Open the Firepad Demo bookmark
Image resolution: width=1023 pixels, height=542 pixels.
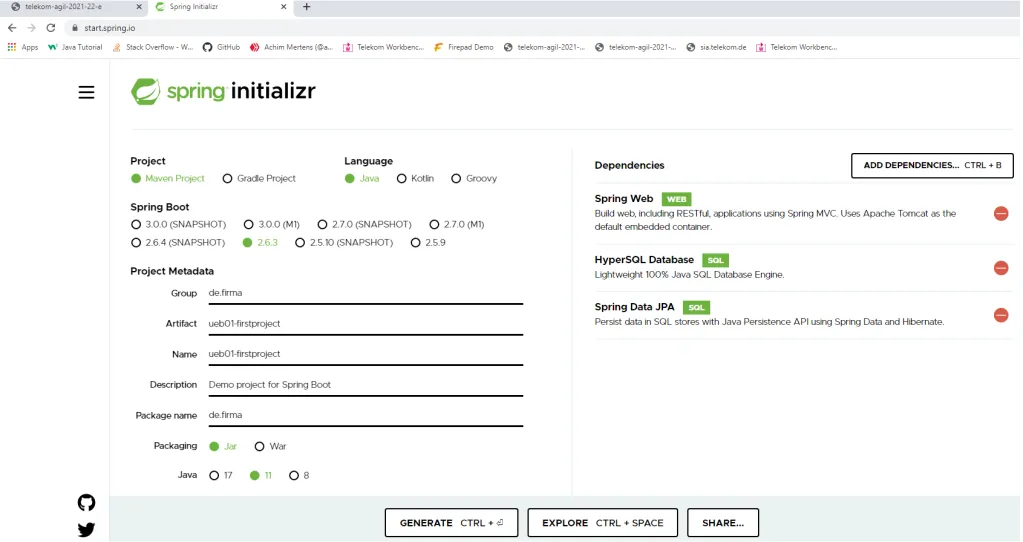click(464, 47)
